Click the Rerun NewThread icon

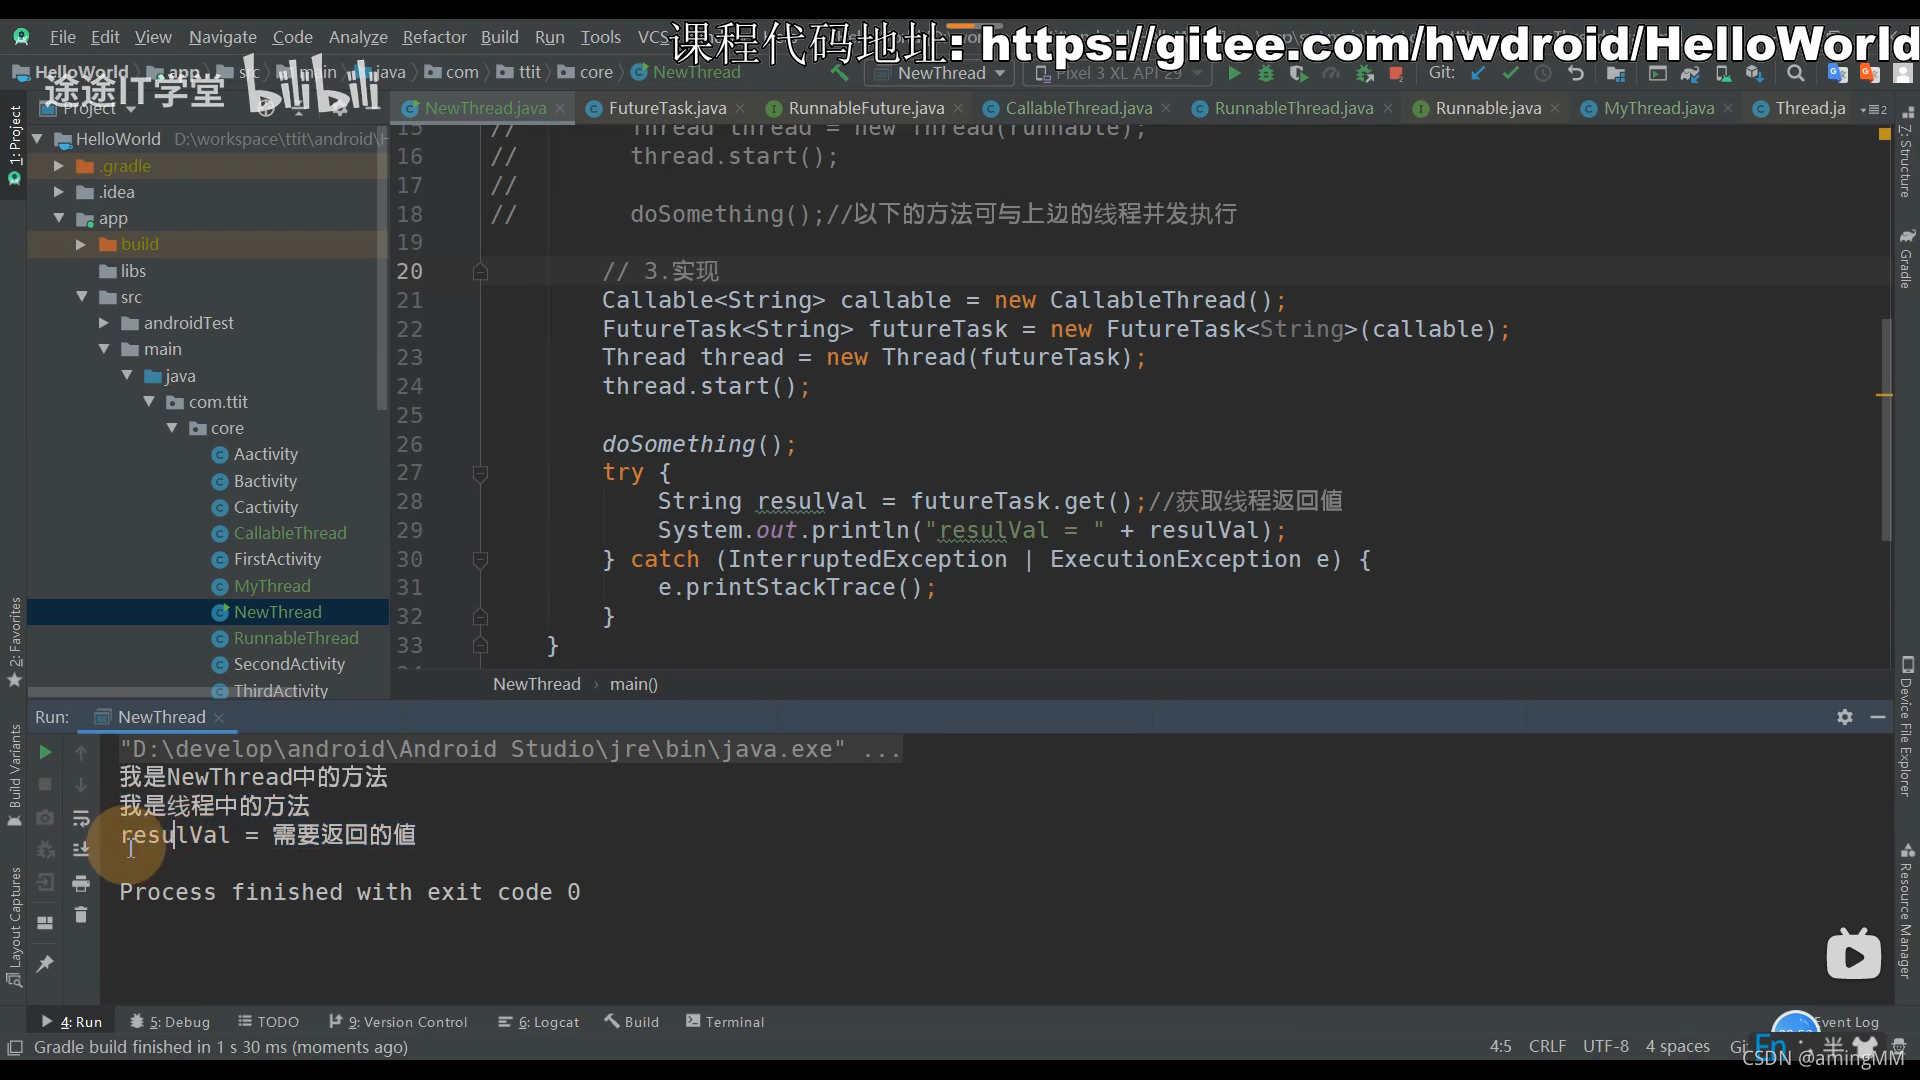(44, 752)
